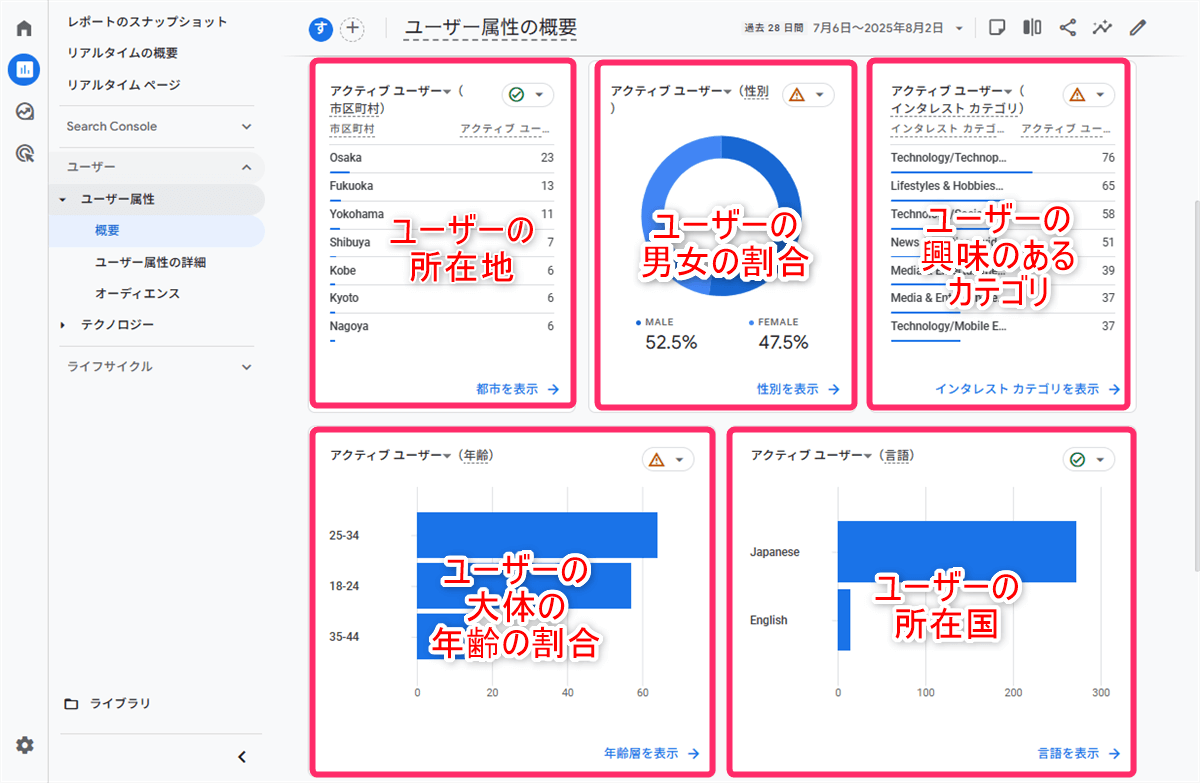Click 年齢層を表示 link
Image resolution: width=1200 pixels, height=783 pixels.
click(651, 754)
